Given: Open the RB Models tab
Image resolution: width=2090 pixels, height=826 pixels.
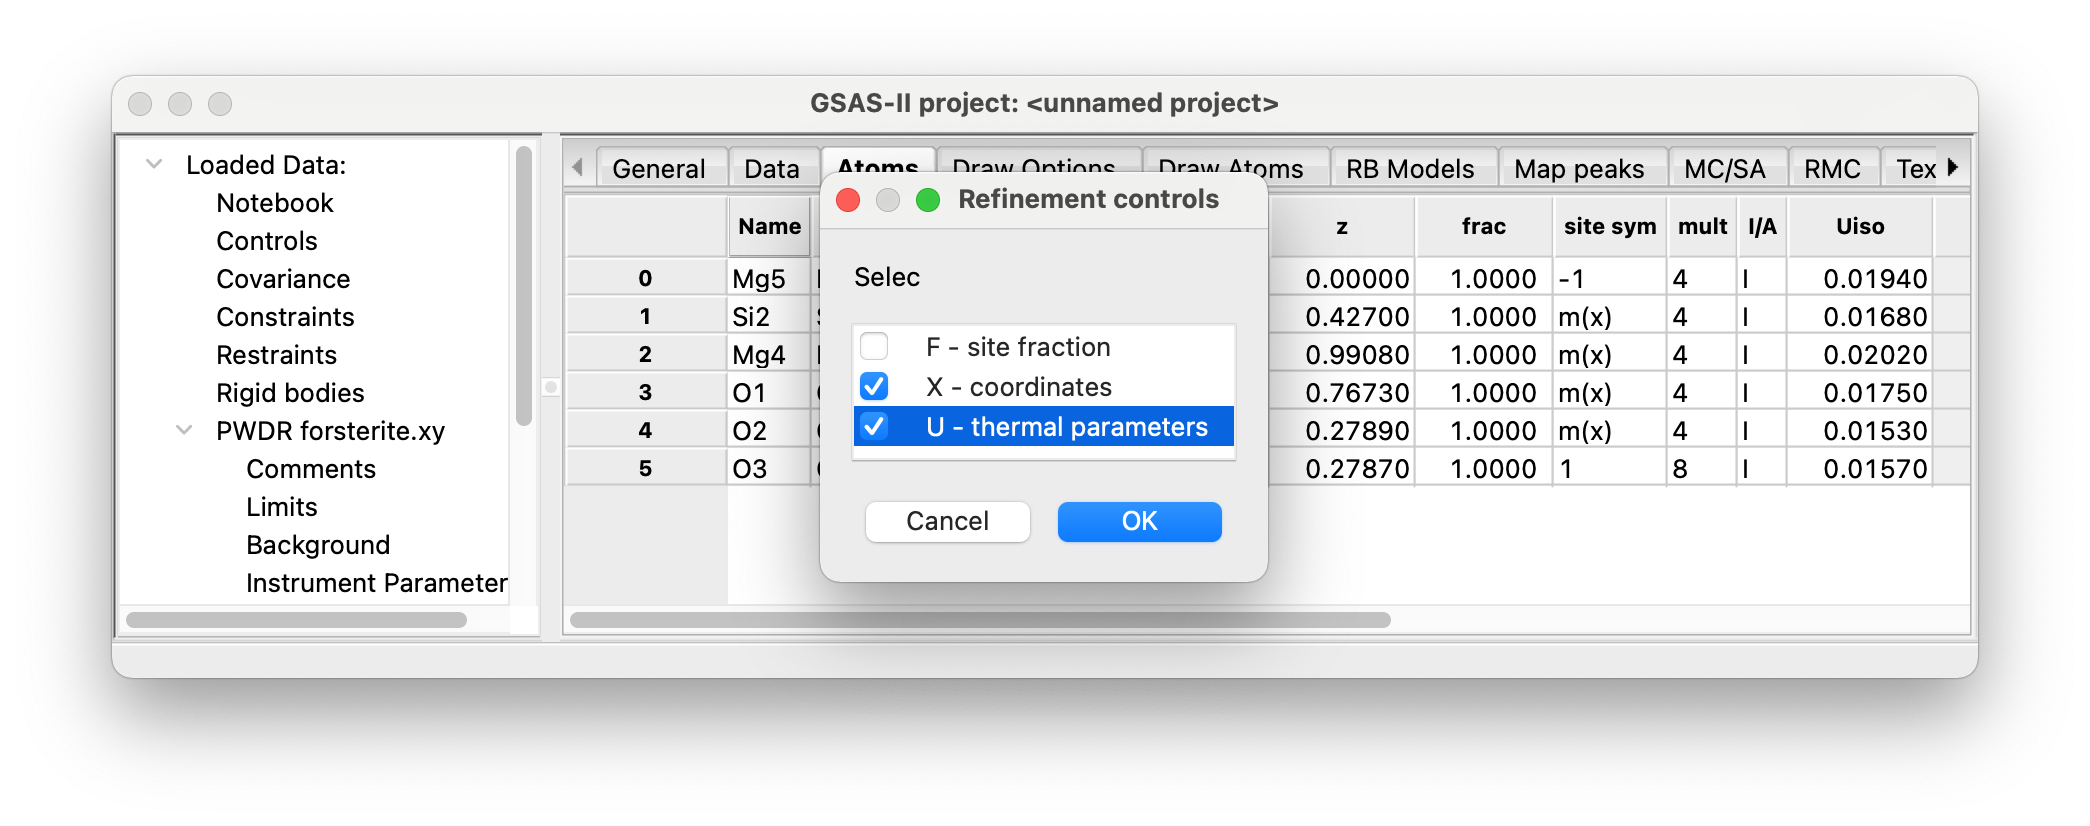Looking at the screenshot, I should (x=1409, y=169).
